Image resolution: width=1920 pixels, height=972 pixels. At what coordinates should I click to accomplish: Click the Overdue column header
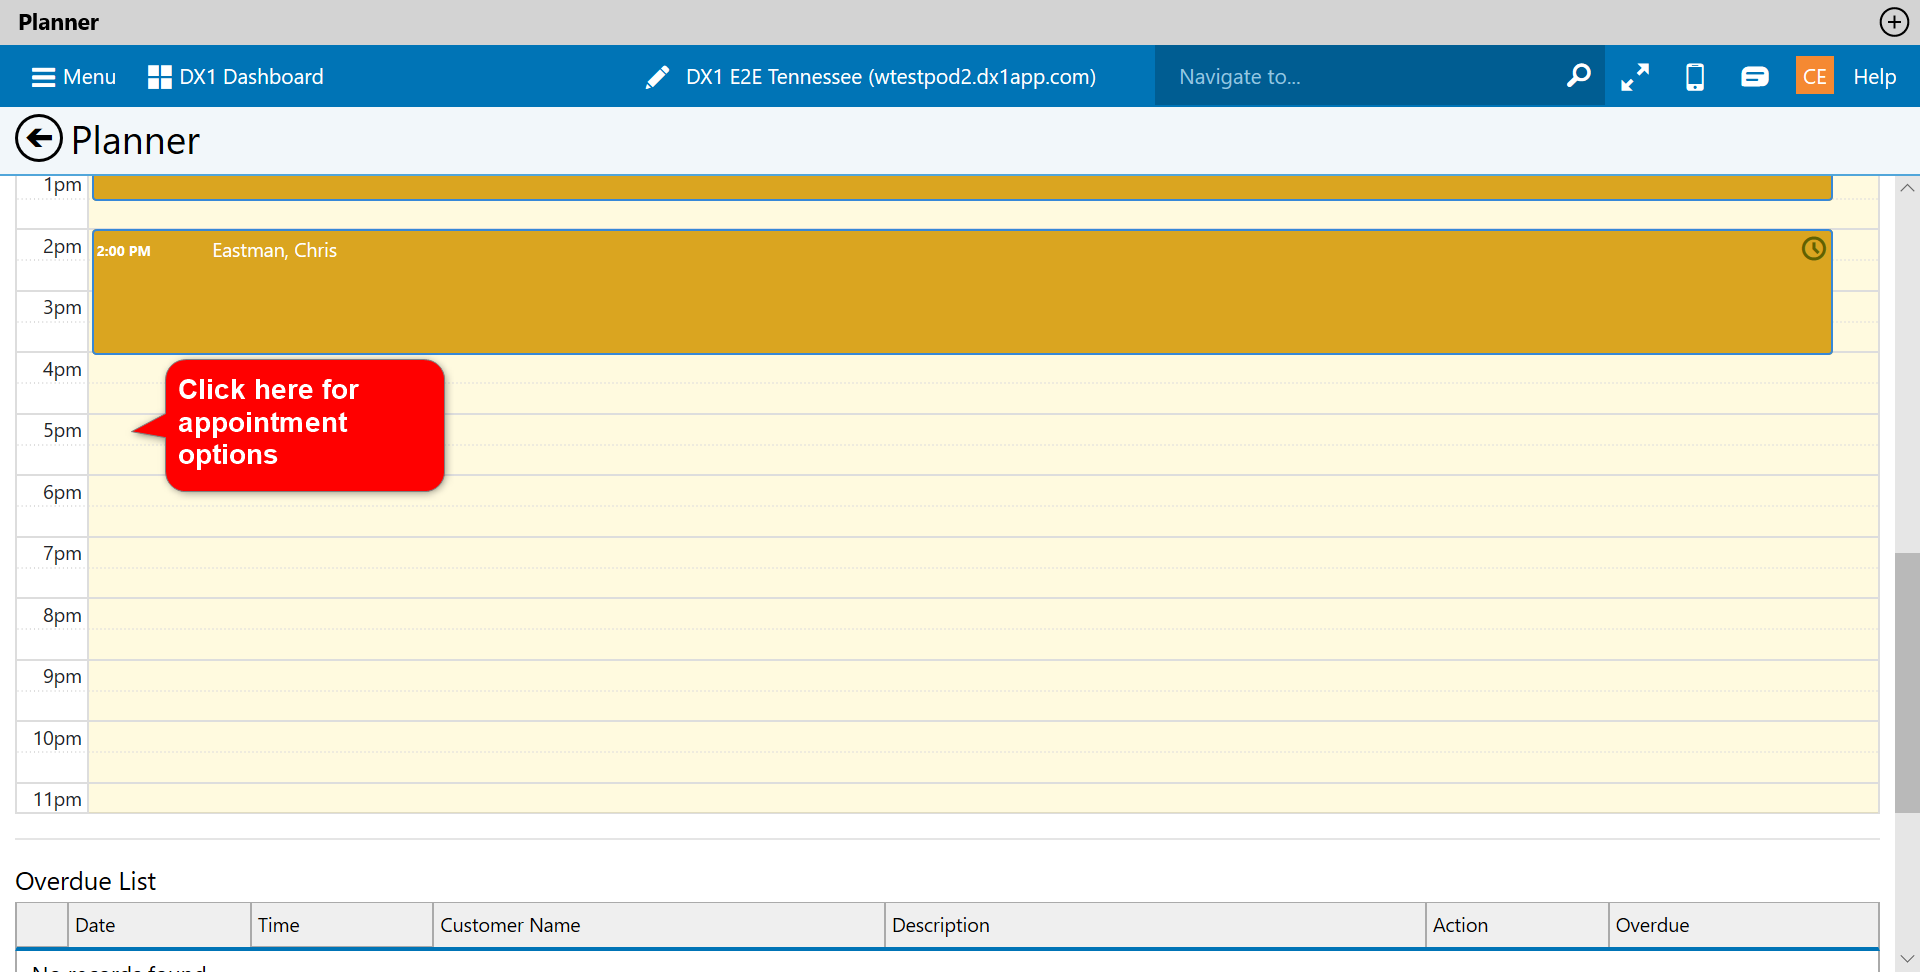[1743, 925]
